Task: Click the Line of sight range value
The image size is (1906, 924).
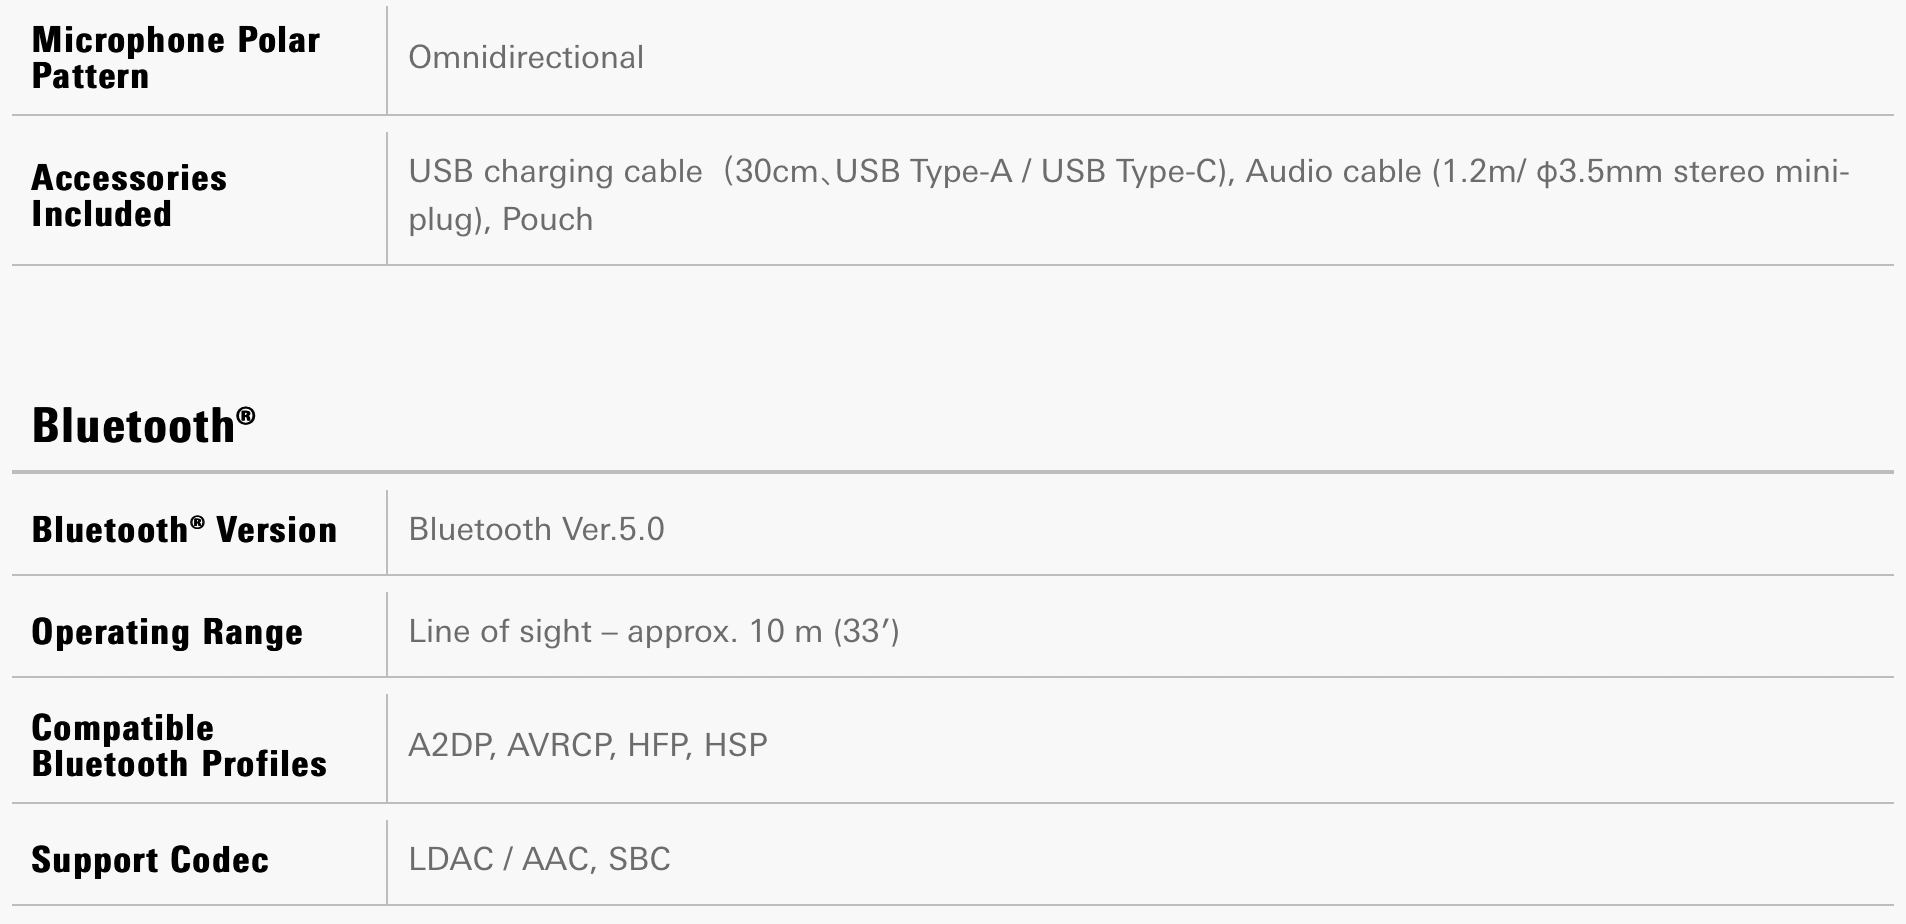Action: [x=654, y=631]
